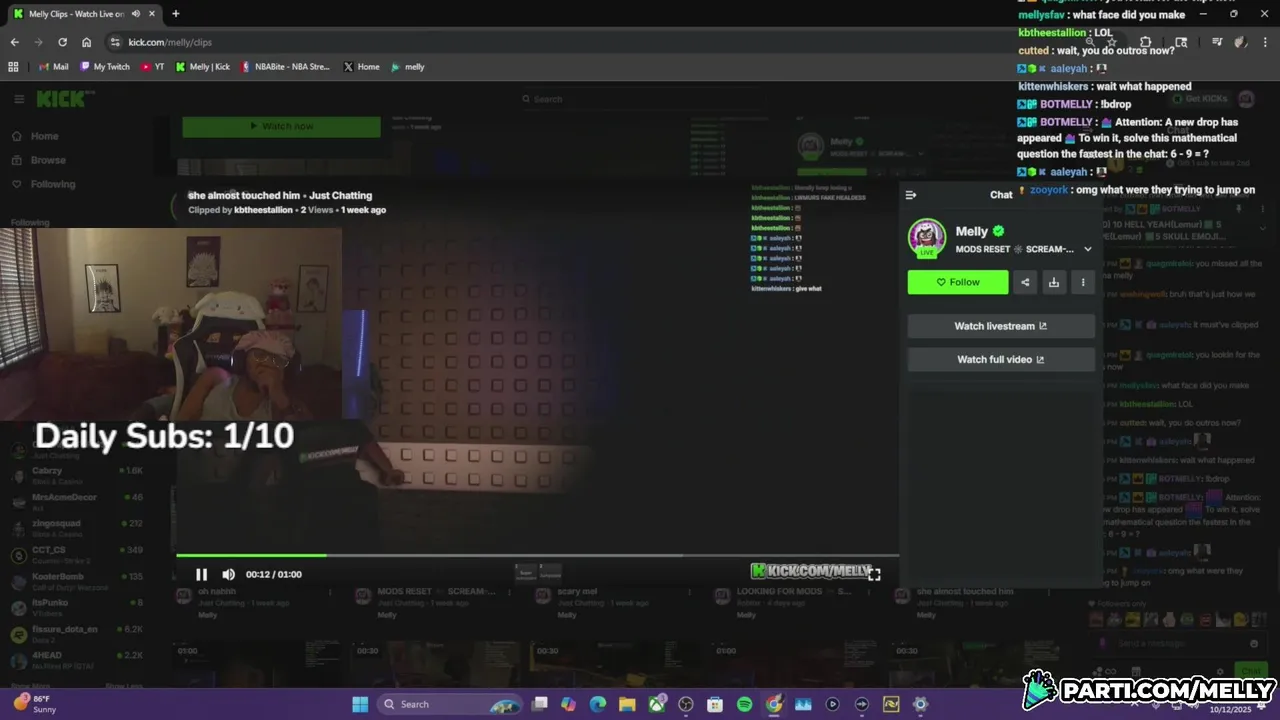This screenshot has width=1280, height=720.
Task: Open CCT_CS channel in sidebar
Action: point(78,554)
